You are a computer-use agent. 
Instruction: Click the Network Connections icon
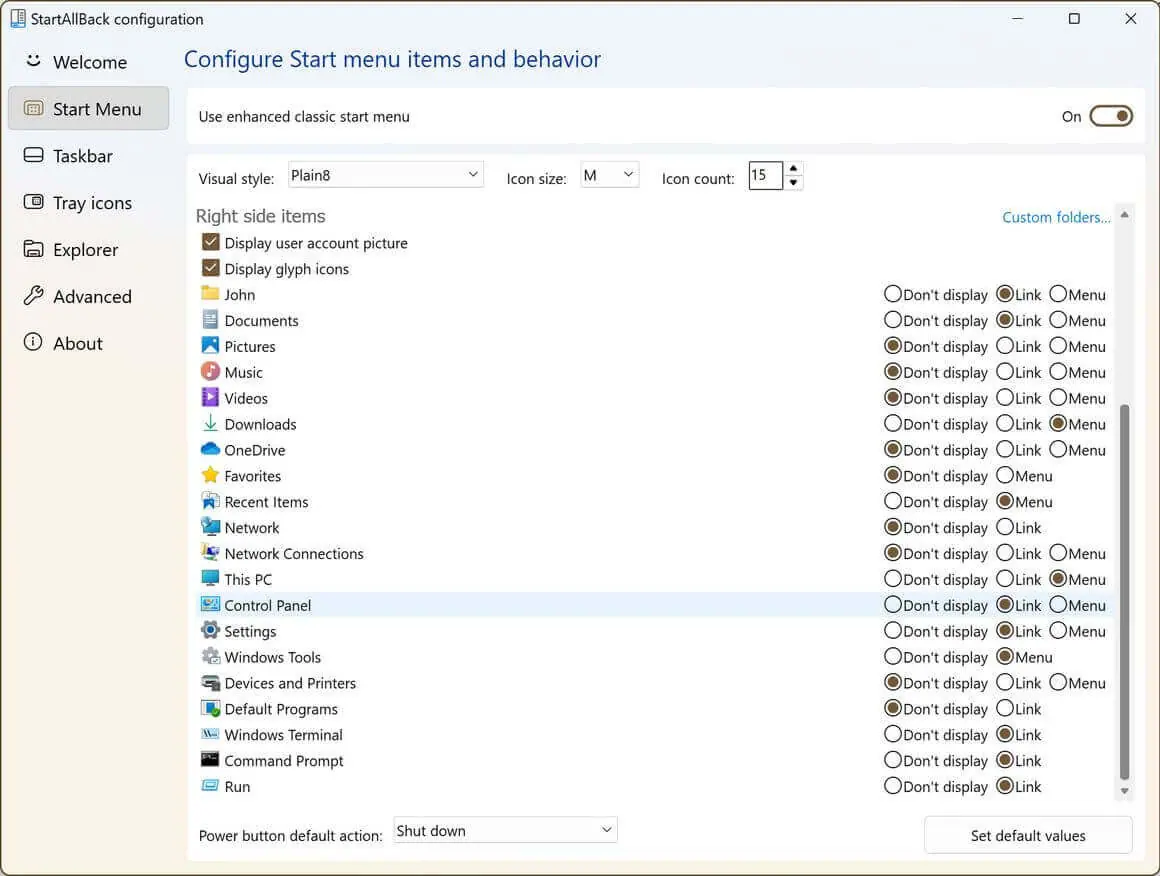click(210, 553)
